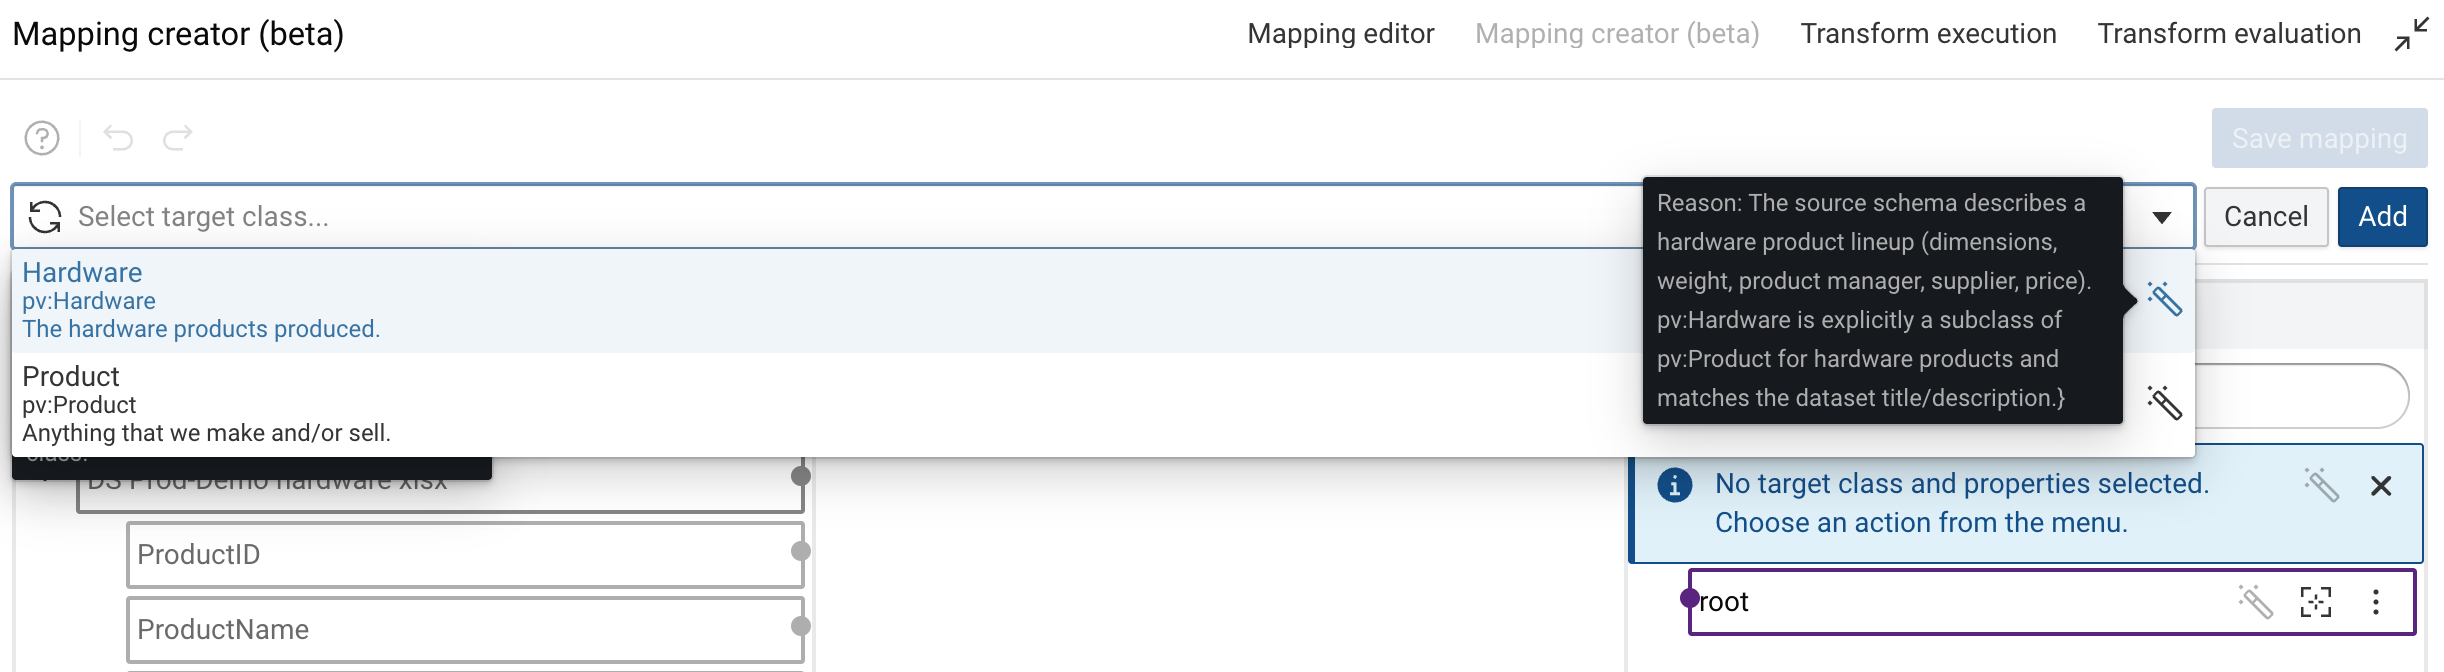Expand the target class dropdown arrow
The width and height of the screenshot is (2444, 672).
point(2161,217)
